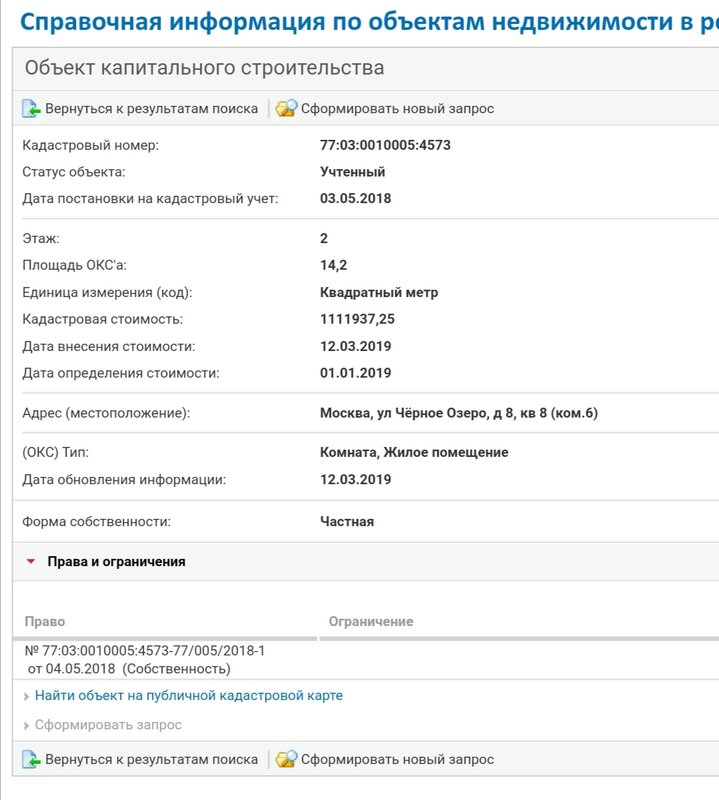Select cost determination date 01.01.2019
The image size is (719, 800).
point(356,373)
